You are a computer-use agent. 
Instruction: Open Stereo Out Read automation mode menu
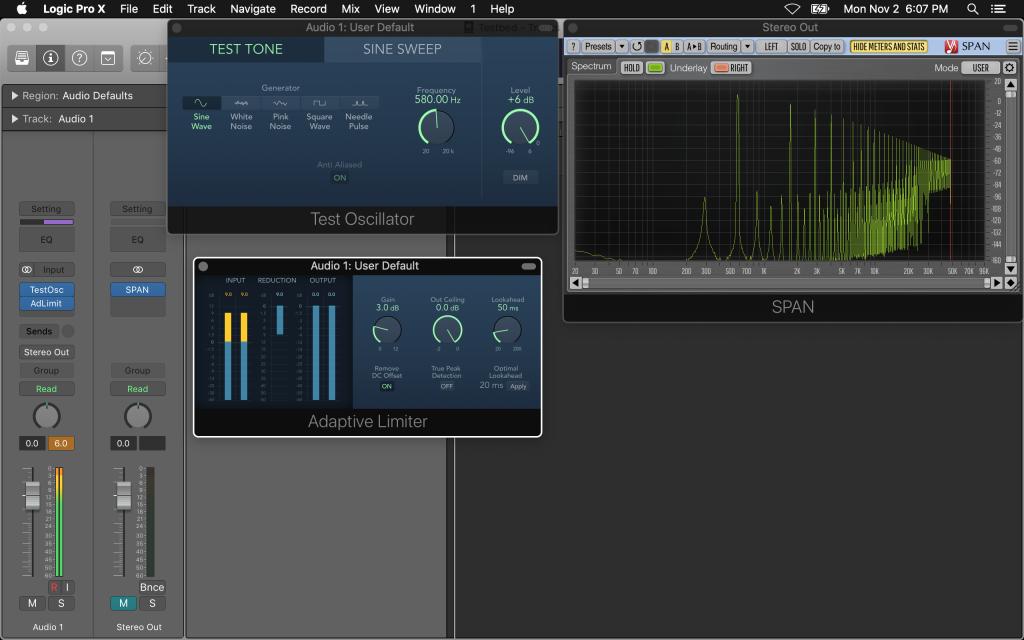pyautogui.click(x=138, y=389)
